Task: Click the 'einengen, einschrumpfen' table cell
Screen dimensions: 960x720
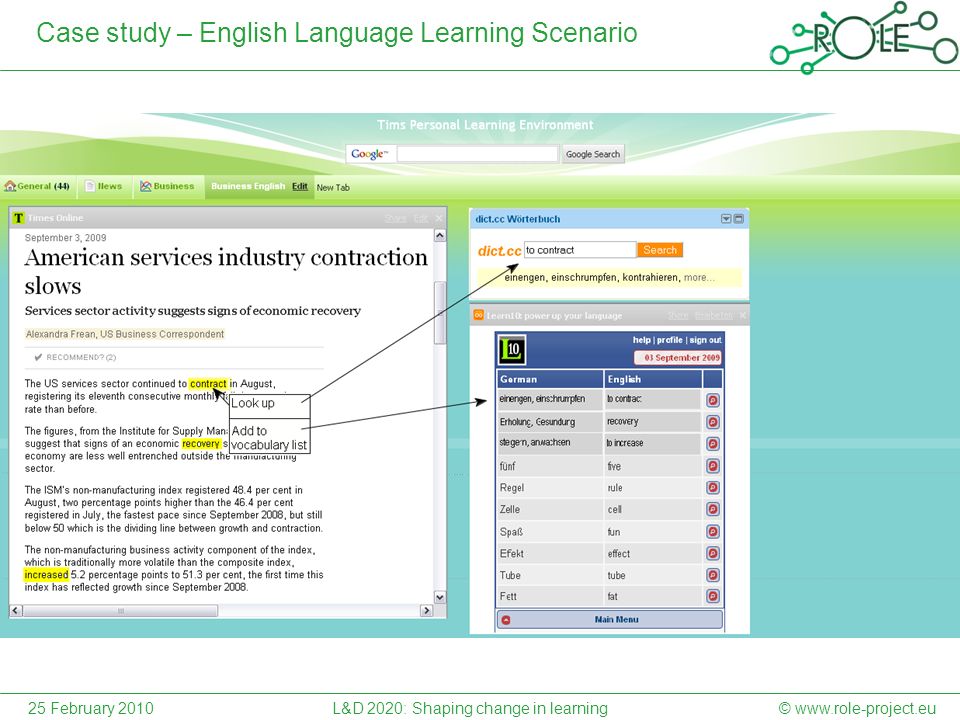Action: (x=550, y=399)
